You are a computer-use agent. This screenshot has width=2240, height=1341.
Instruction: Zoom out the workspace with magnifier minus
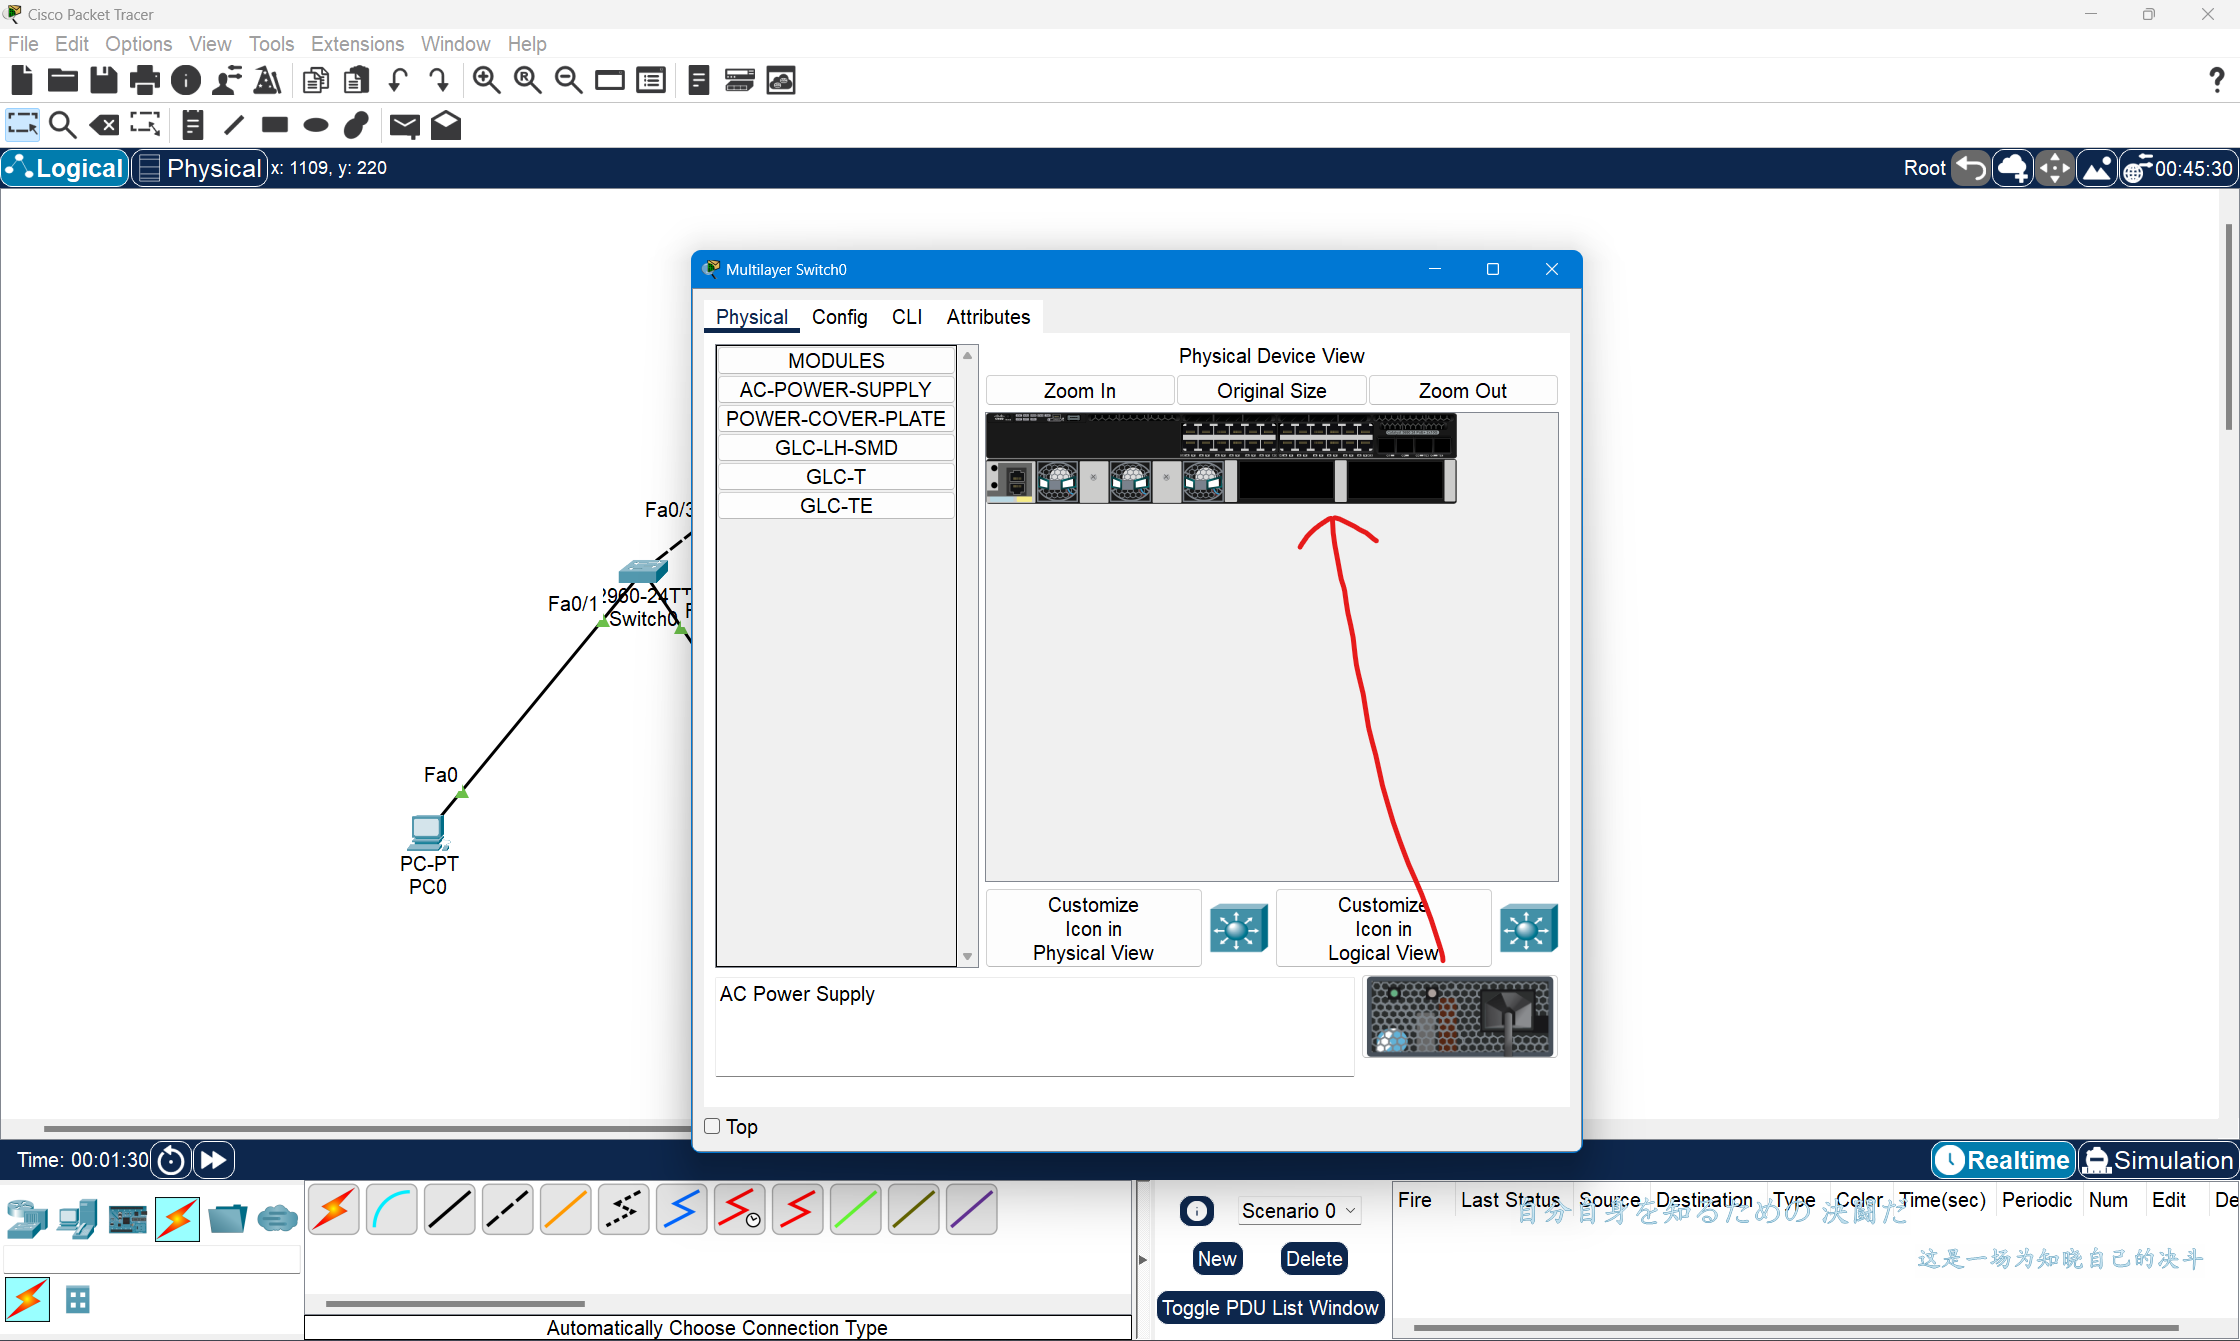tap(569, 80)
